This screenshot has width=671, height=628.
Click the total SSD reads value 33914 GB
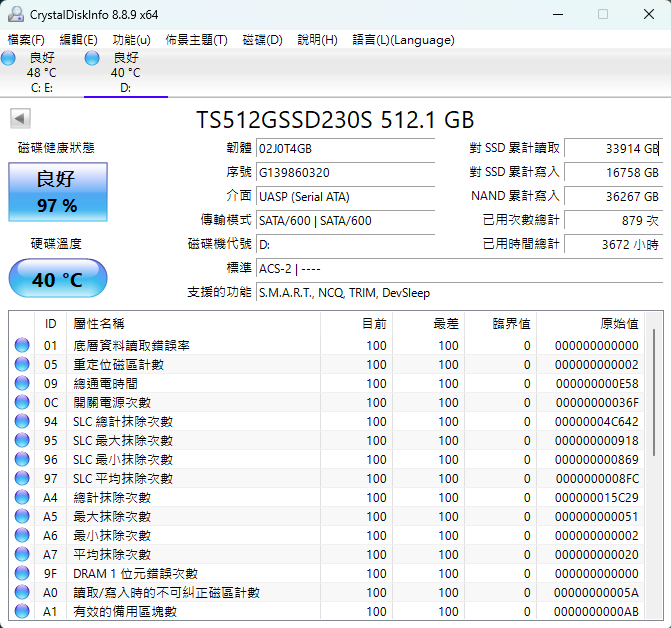click(613, 148)
